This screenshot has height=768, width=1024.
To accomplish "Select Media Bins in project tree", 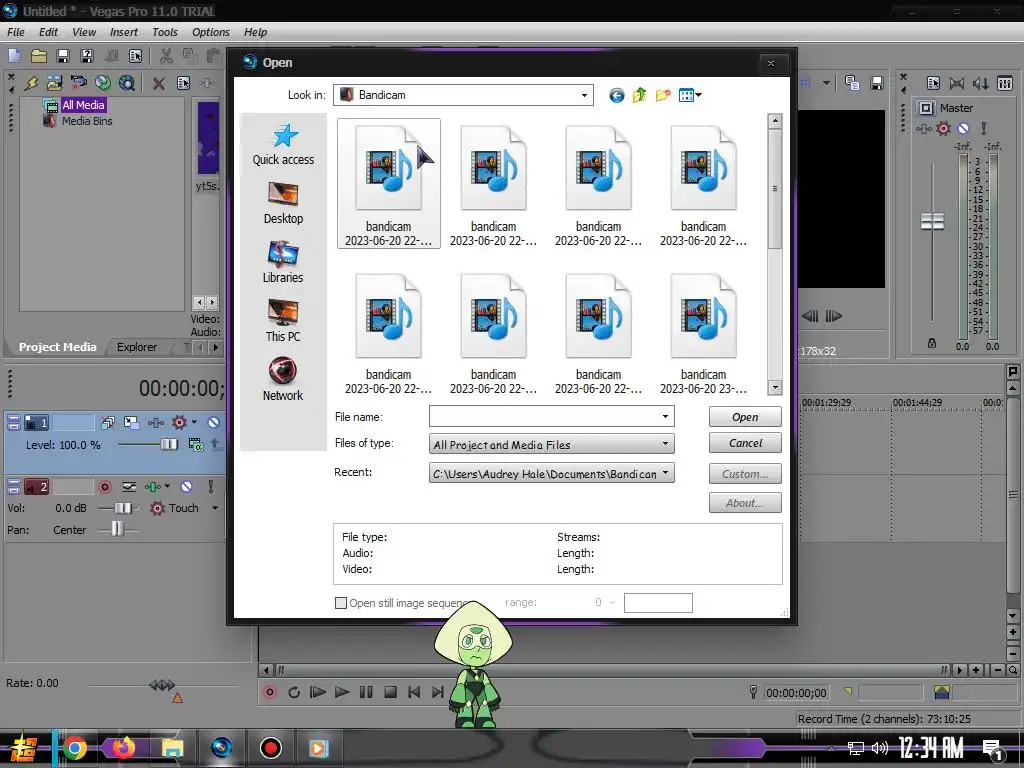I will pyautogui.click(x=87, y=121).
